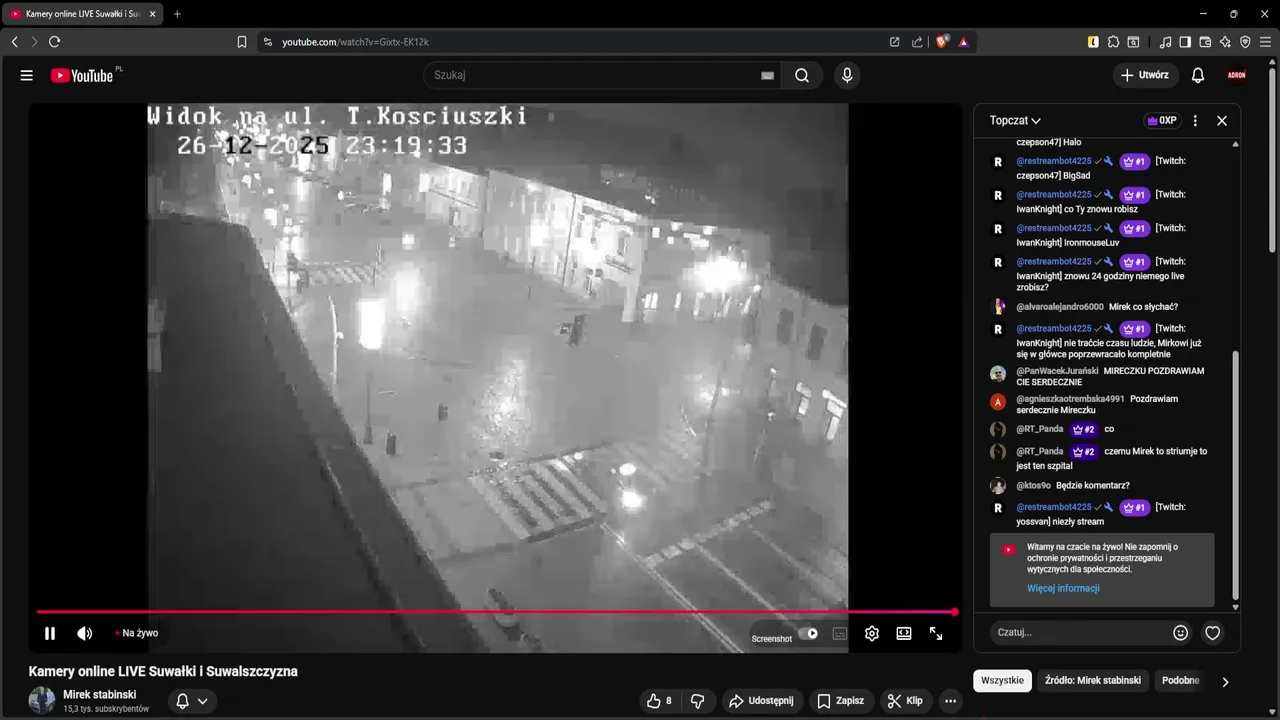Follow the Więcej informacji link
Screen dimensions: 1280x720
1063,588
